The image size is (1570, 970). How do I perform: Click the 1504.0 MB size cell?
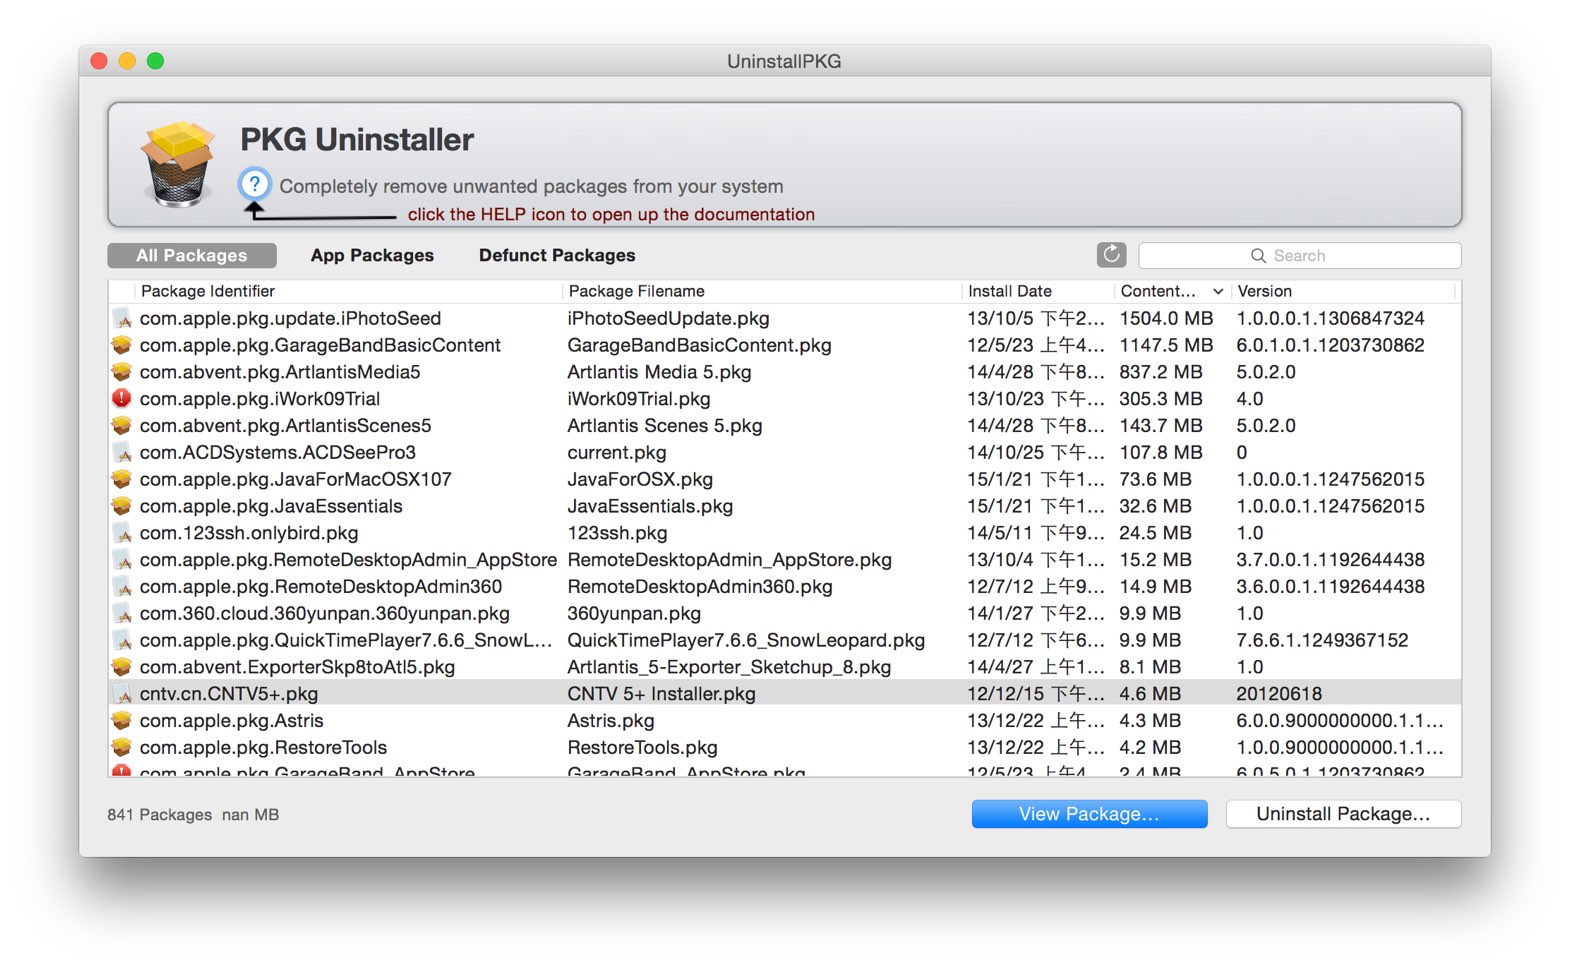[x=1166, y=318]
